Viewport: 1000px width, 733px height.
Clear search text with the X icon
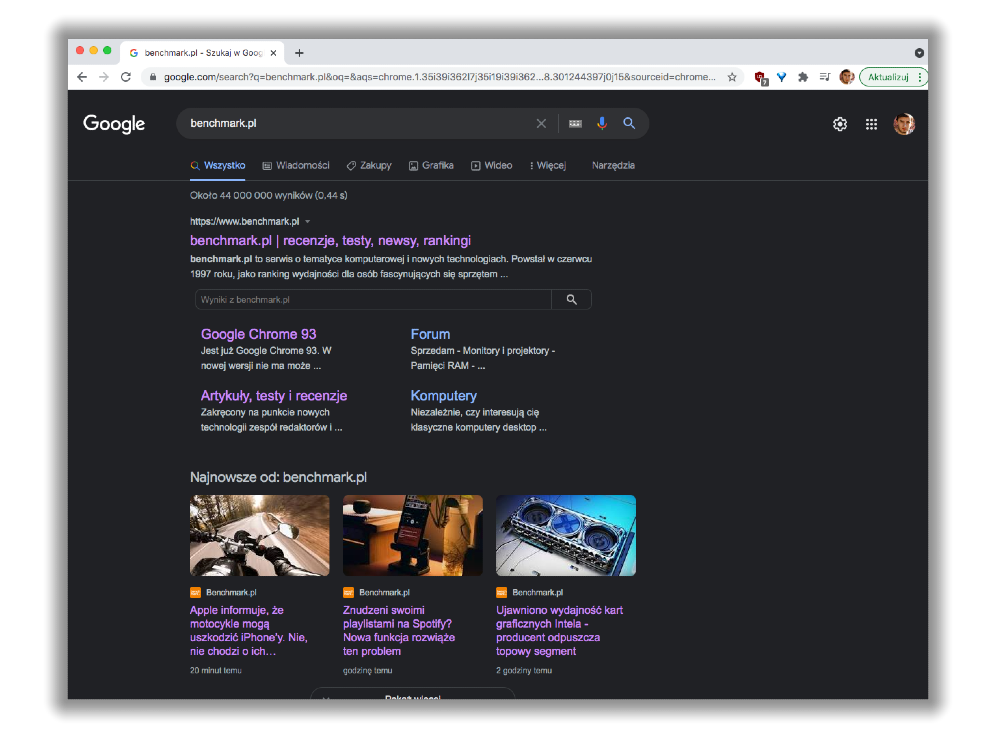(x=541, y=124)
